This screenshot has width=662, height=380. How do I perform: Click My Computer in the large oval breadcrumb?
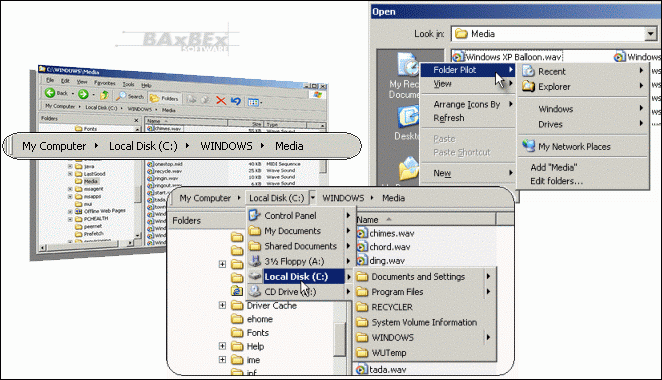(x=54, y=146)
